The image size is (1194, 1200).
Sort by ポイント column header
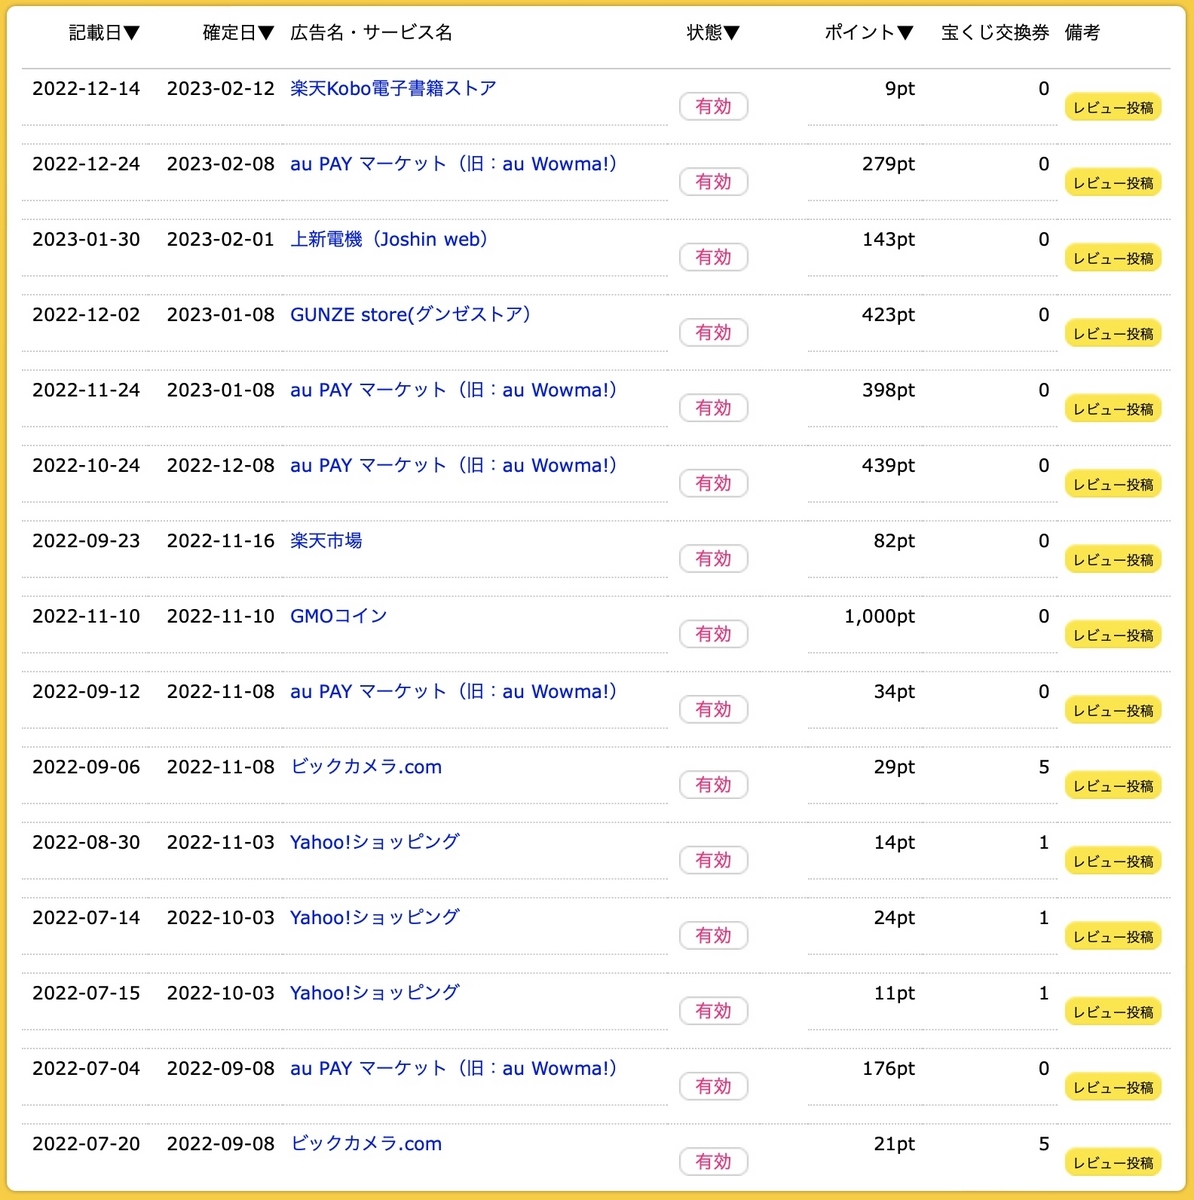pos(869,33)
